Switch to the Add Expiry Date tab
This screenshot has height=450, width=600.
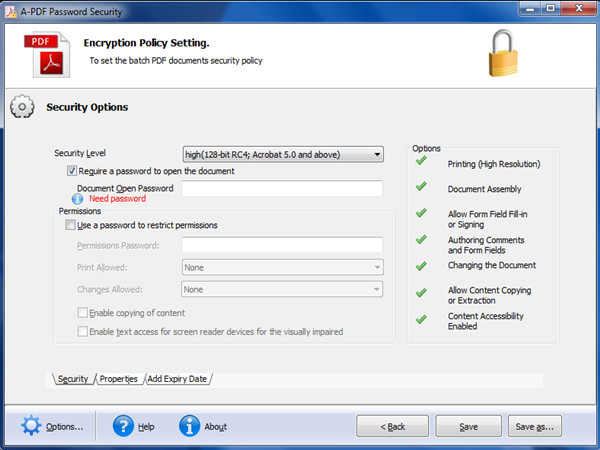click(177, 379)
